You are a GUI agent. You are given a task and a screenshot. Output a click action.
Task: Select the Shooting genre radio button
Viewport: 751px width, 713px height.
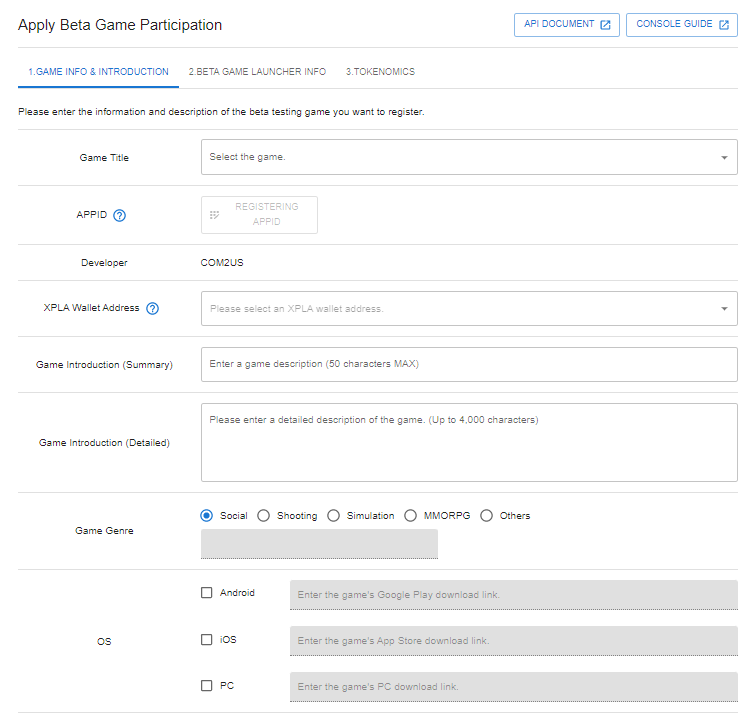click(x=264, y=516)
